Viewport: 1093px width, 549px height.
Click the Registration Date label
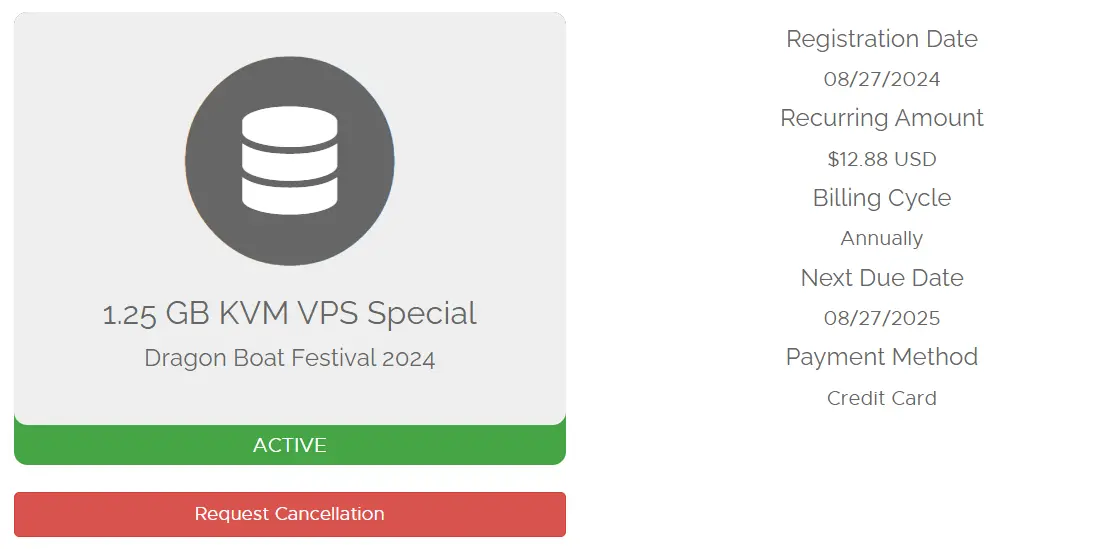point(882,39)
